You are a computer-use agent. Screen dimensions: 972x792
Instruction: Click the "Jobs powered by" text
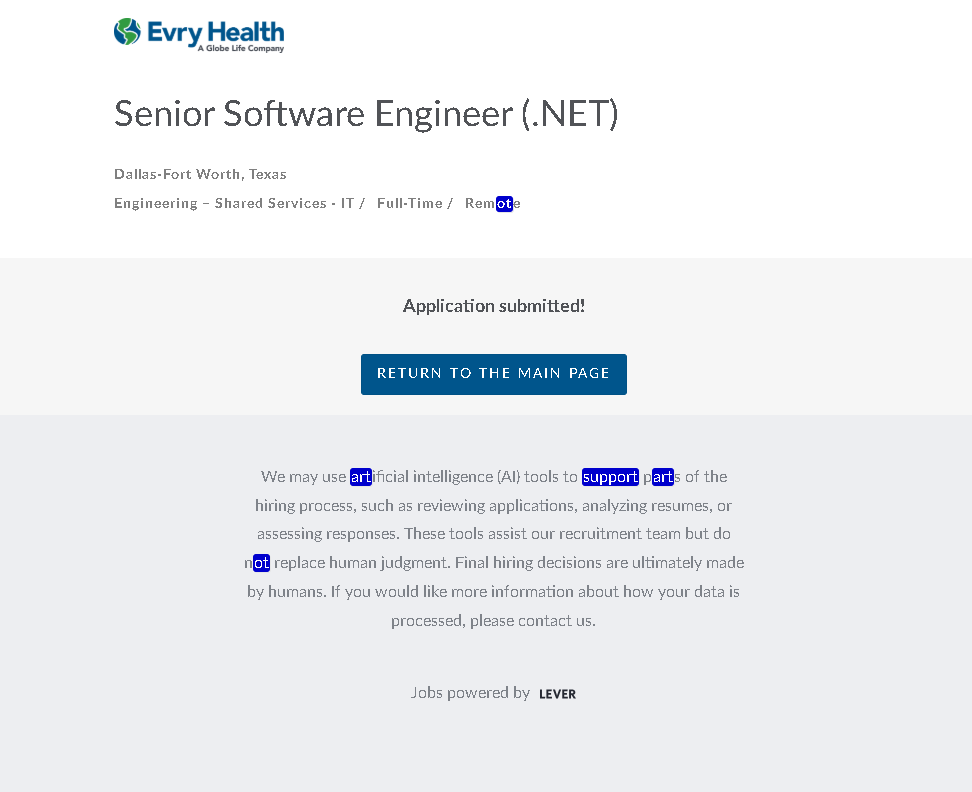tap(470, 693)
